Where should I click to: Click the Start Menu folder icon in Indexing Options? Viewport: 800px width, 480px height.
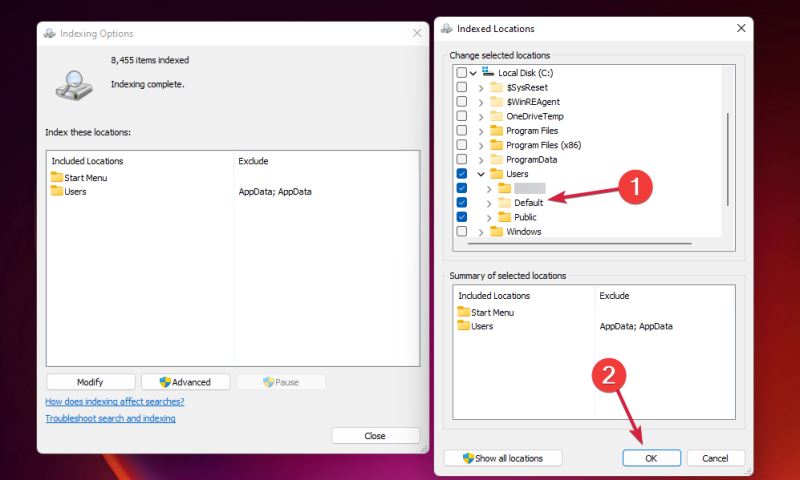coord(57,178)
